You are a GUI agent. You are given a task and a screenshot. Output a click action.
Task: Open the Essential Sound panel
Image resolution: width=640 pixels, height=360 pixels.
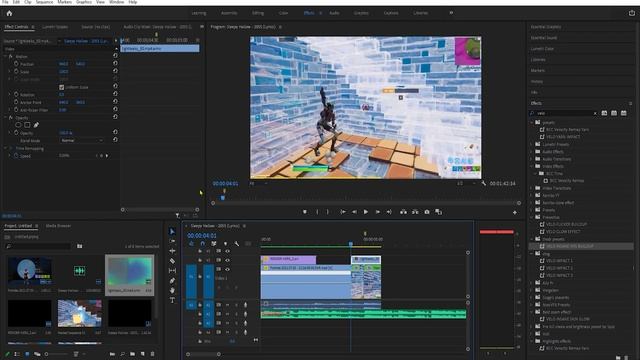(x=544, y=38)
